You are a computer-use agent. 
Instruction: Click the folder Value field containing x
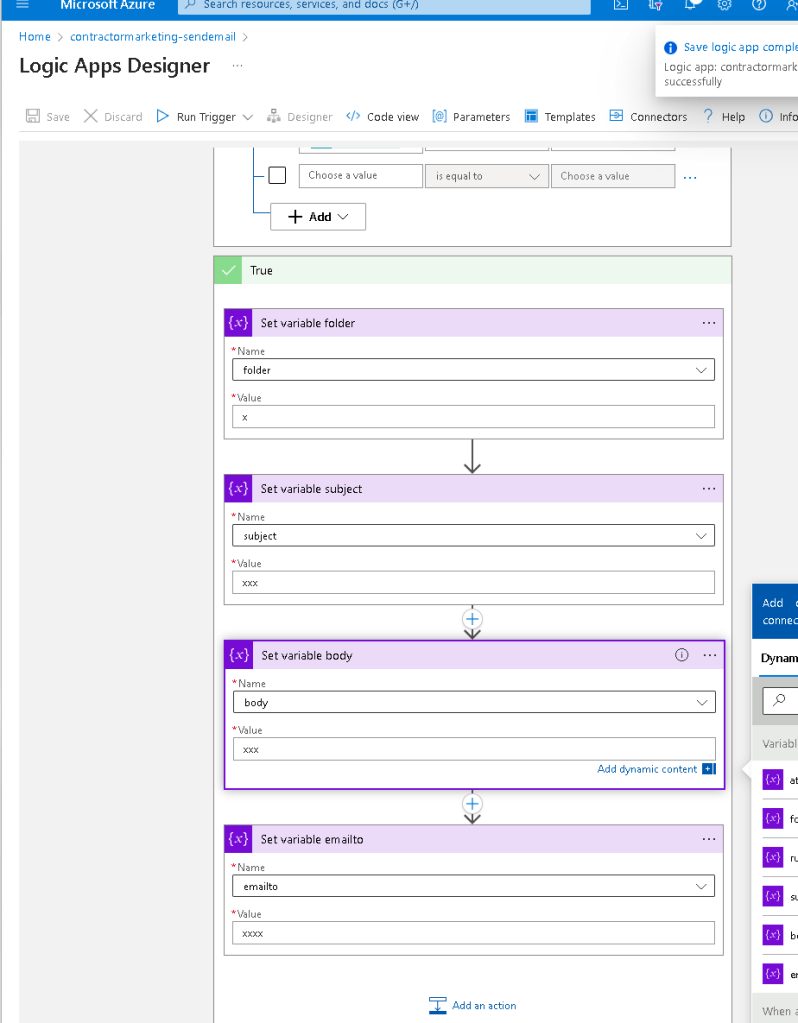(x=473, y=417)
